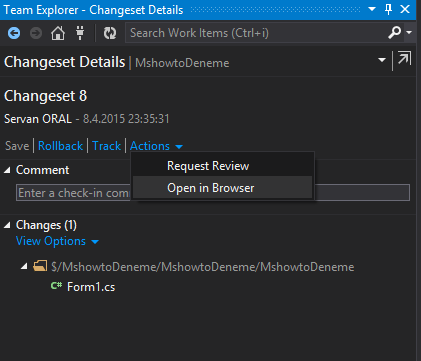Collapse the MshowtoDeneme folder node

click(x=24, y=266)
